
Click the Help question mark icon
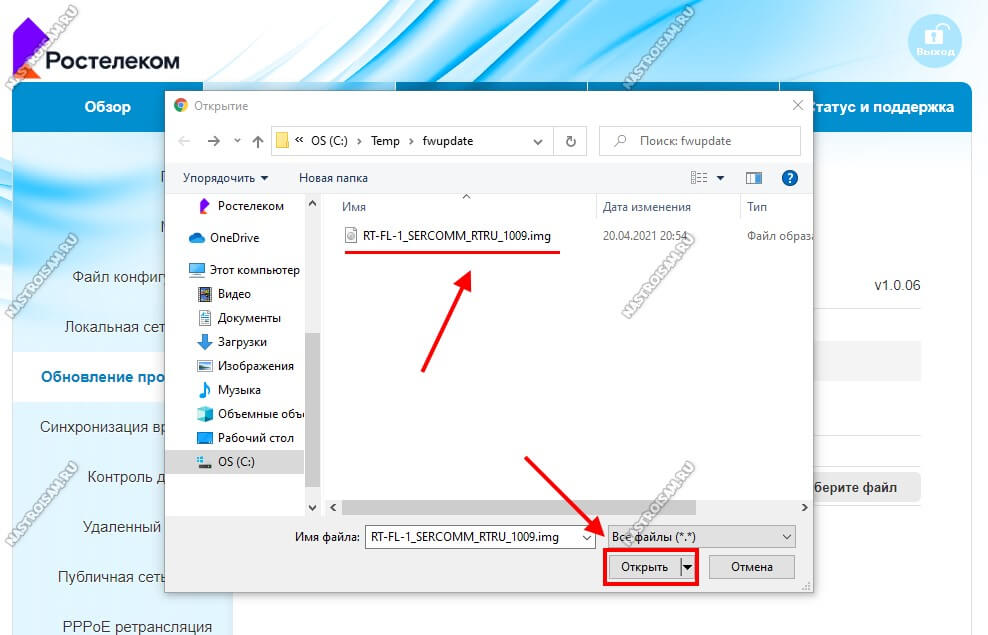point(789,178)
